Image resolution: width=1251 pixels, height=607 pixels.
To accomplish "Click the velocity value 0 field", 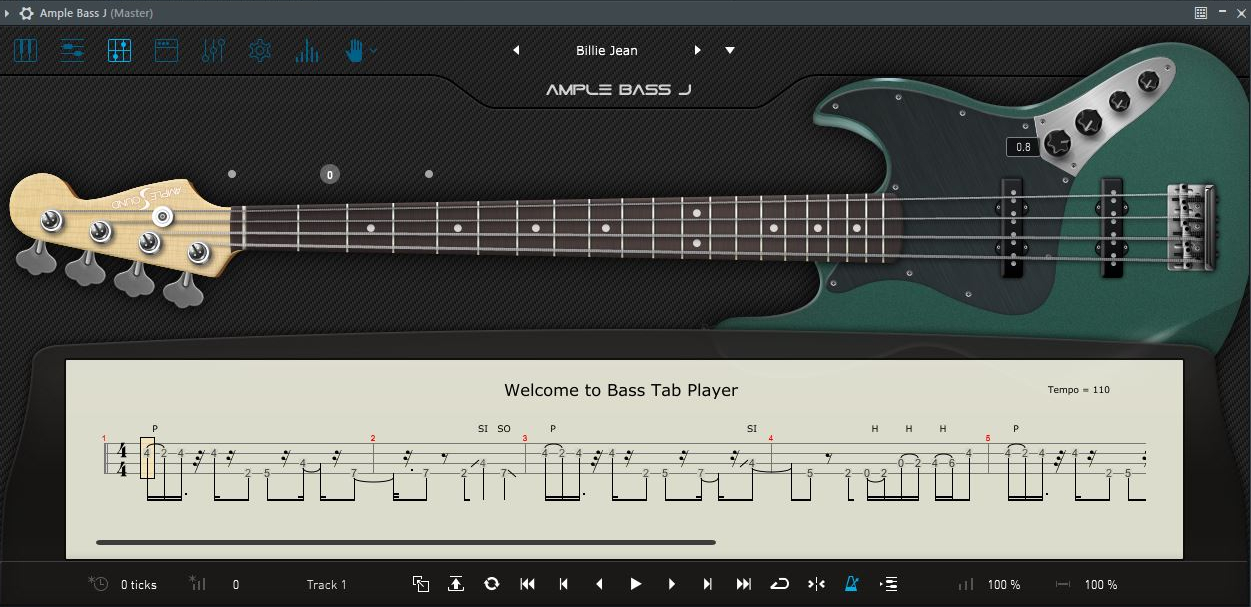I will 236,585.
